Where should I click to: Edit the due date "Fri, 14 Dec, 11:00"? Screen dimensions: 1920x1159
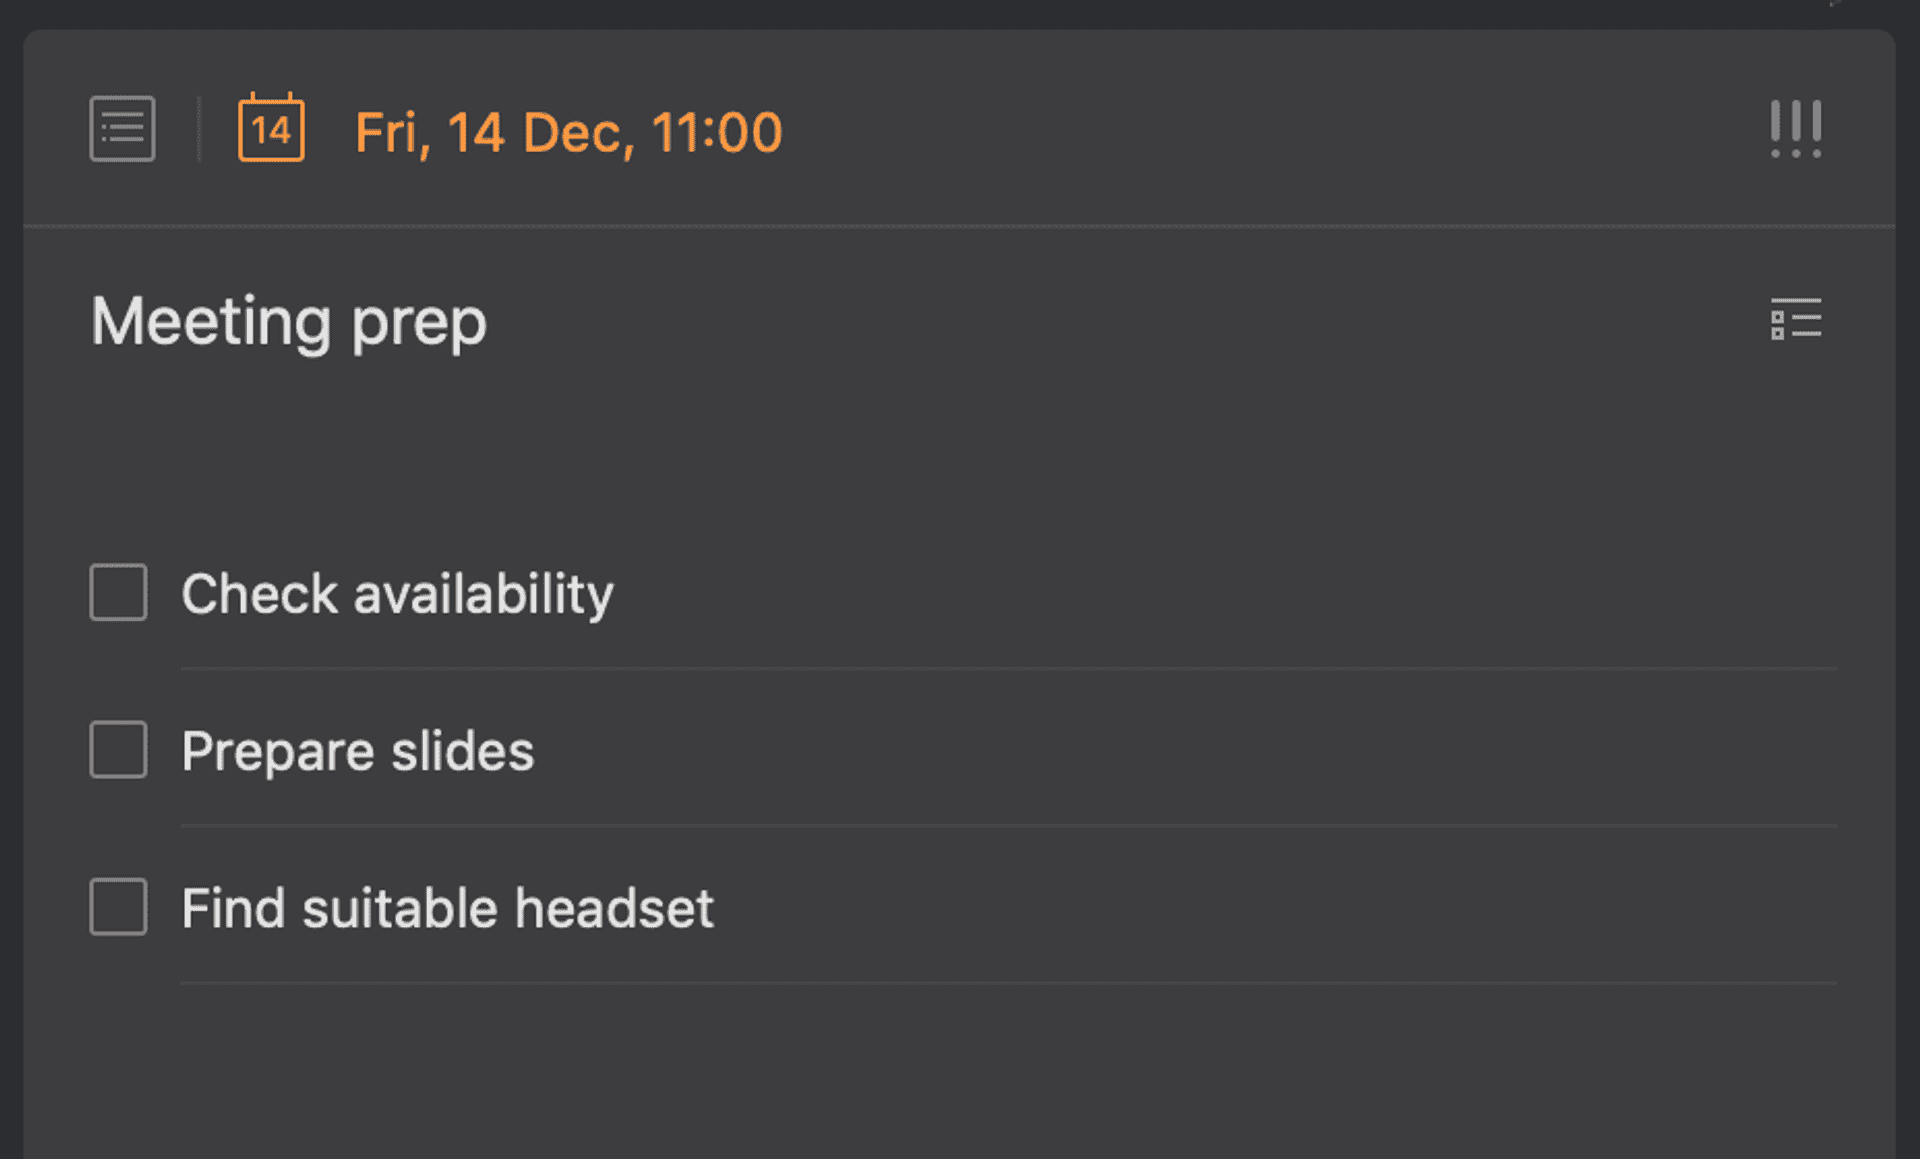tap(568, 132)
